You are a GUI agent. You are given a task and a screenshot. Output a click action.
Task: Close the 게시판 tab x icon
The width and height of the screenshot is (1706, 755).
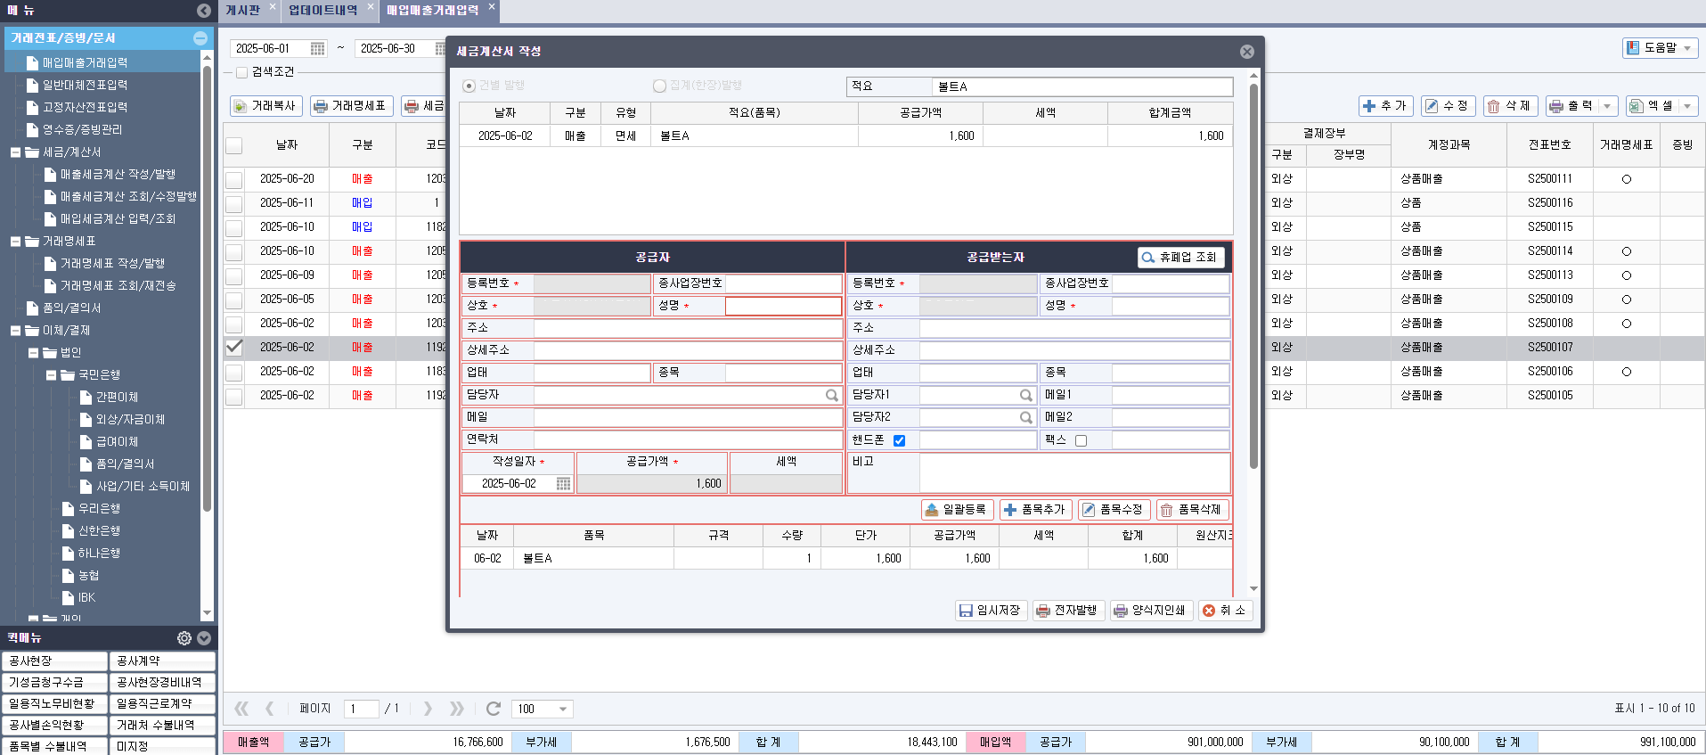pyautogui.click(x=272, y=7)
